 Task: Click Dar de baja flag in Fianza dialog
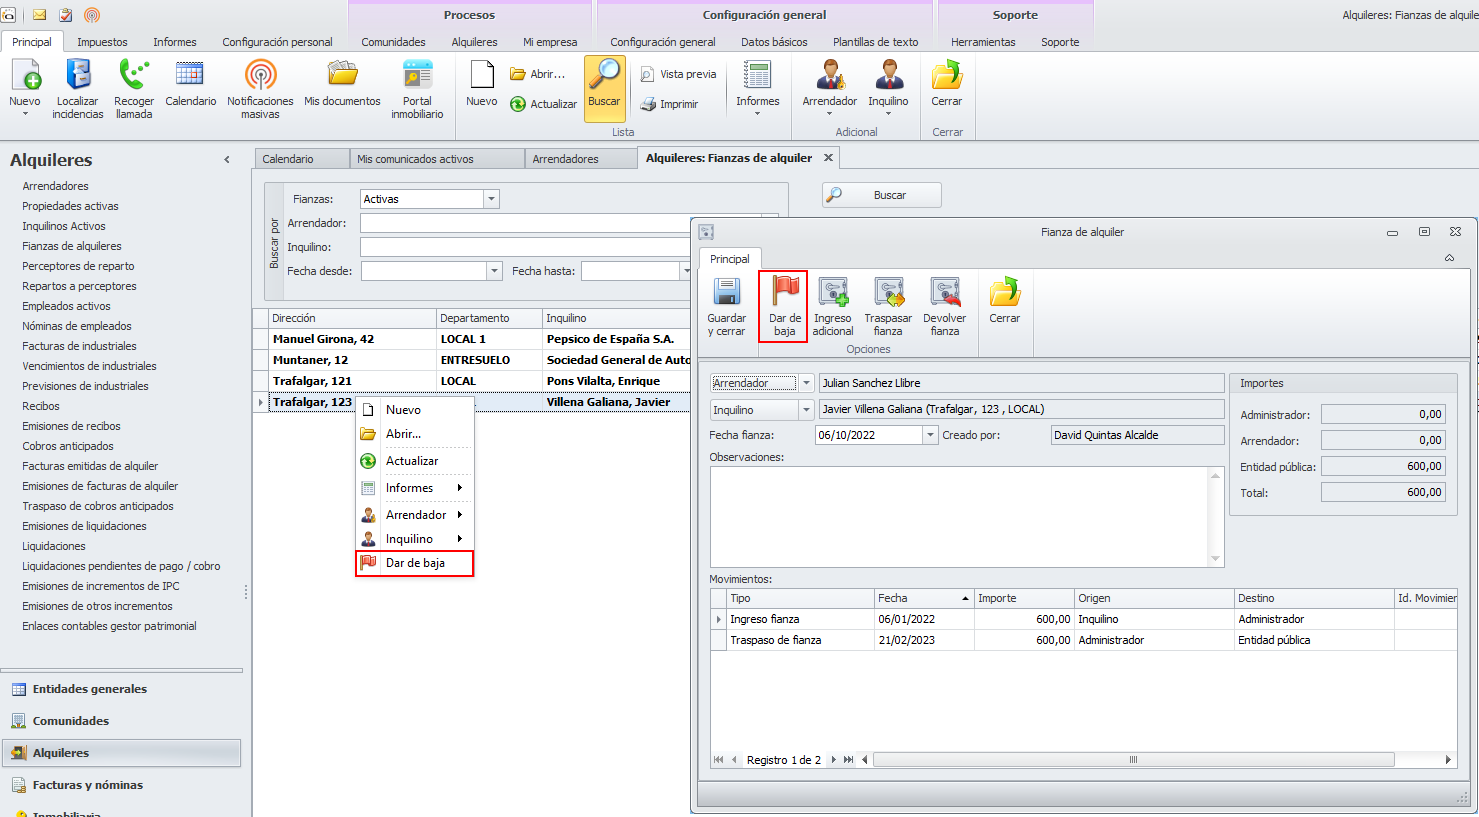click(785, 307)
